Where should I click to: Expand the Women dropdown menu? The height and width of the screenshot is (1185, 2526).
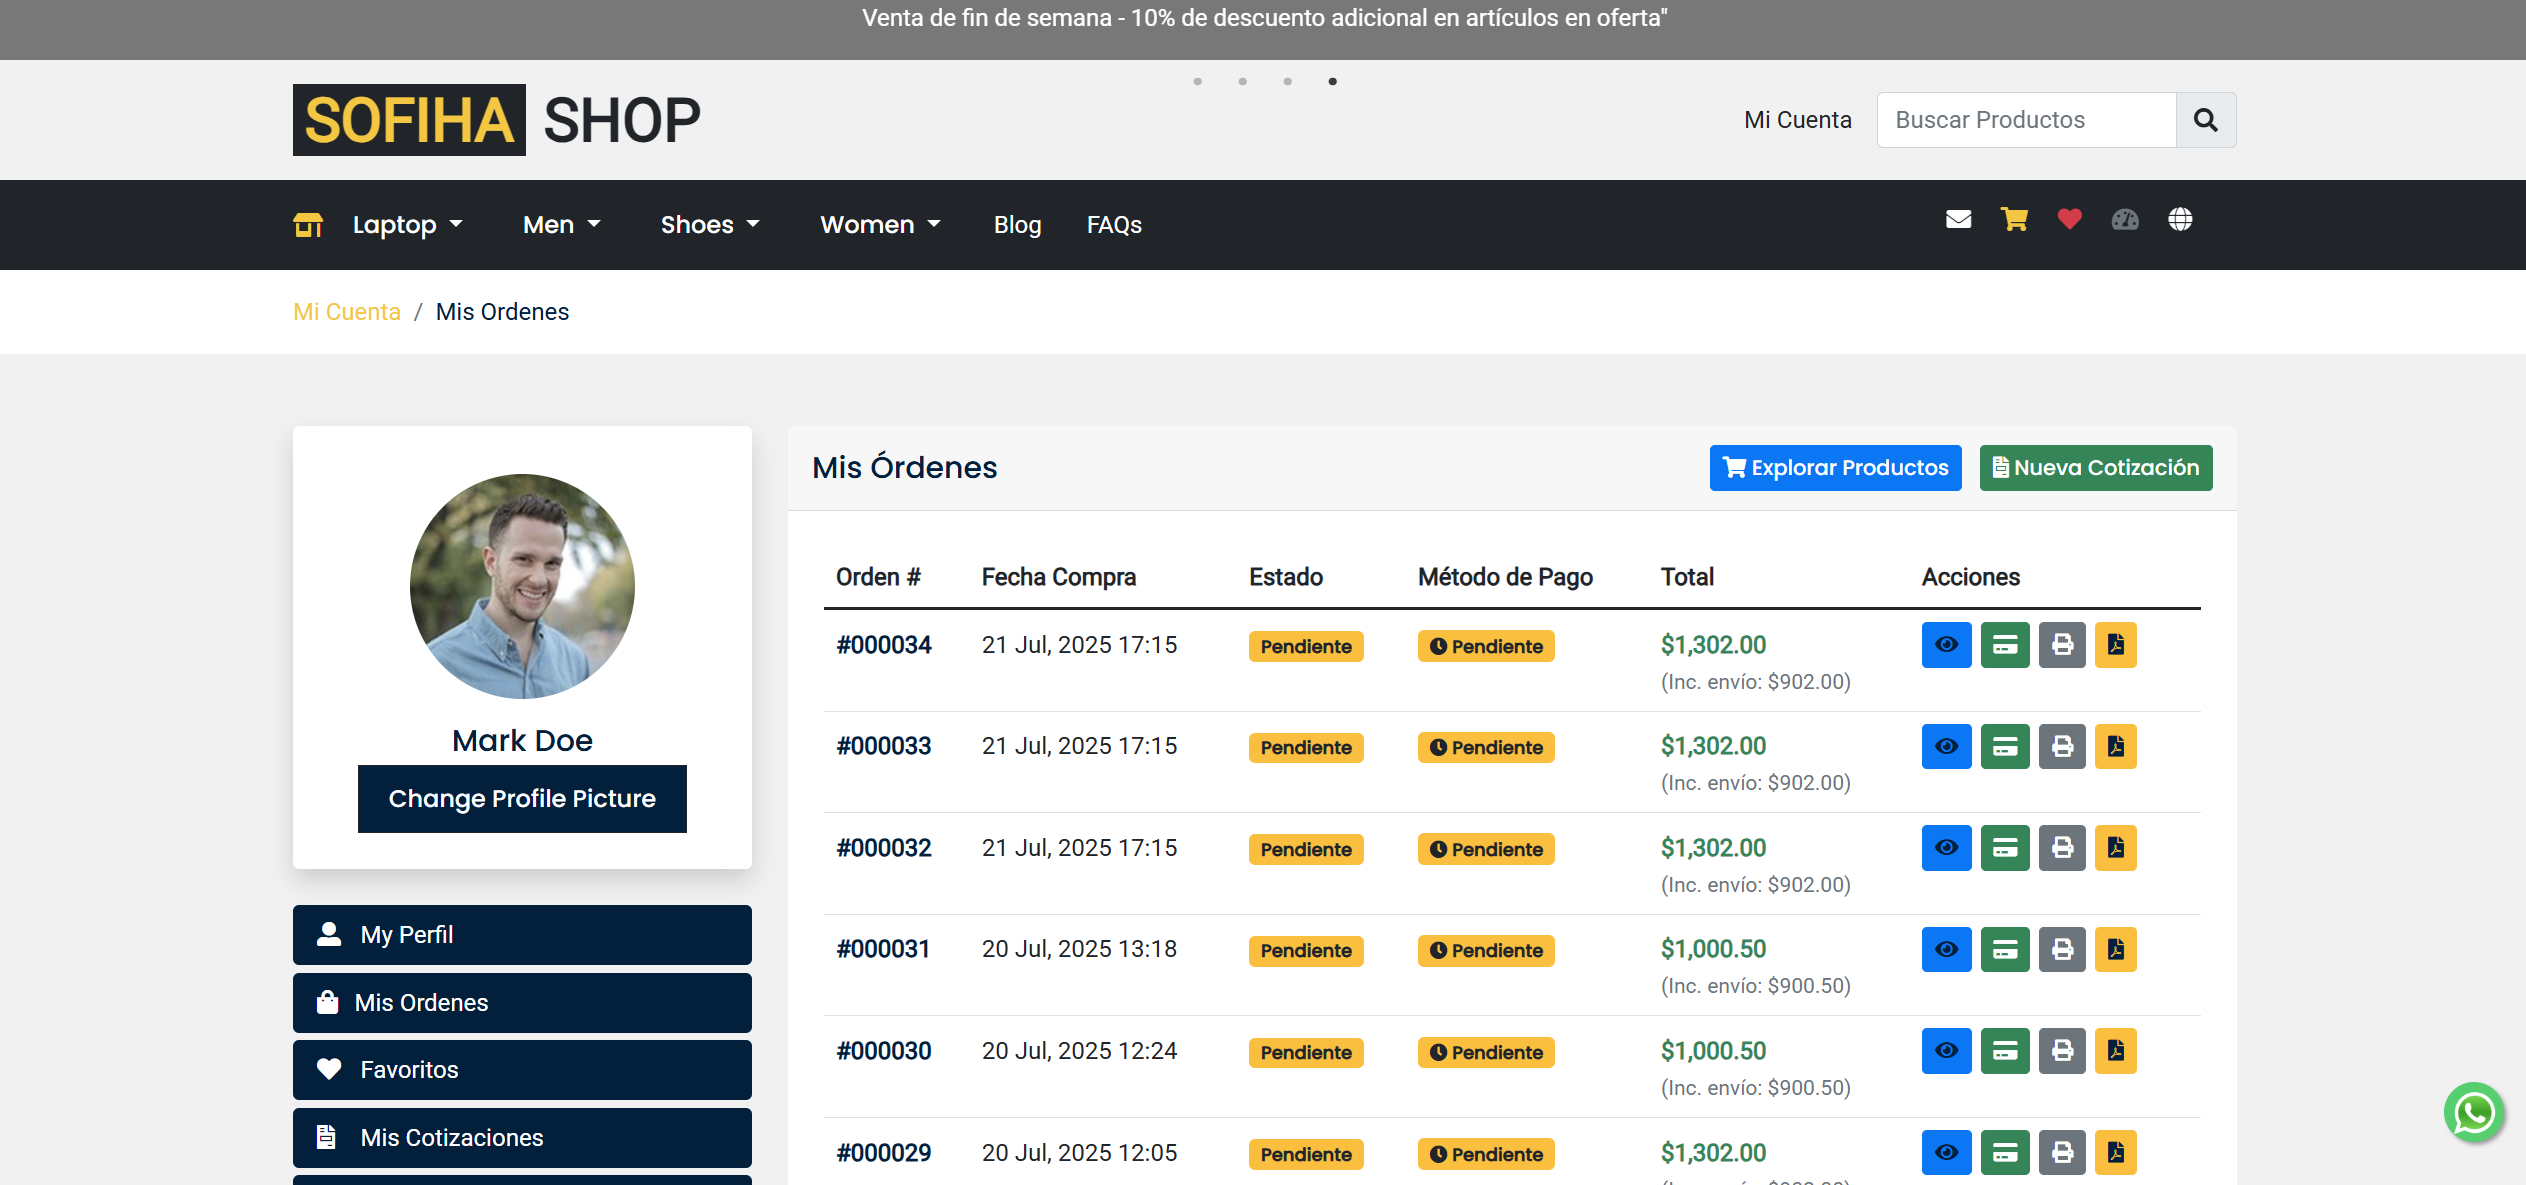click(880, 225)
